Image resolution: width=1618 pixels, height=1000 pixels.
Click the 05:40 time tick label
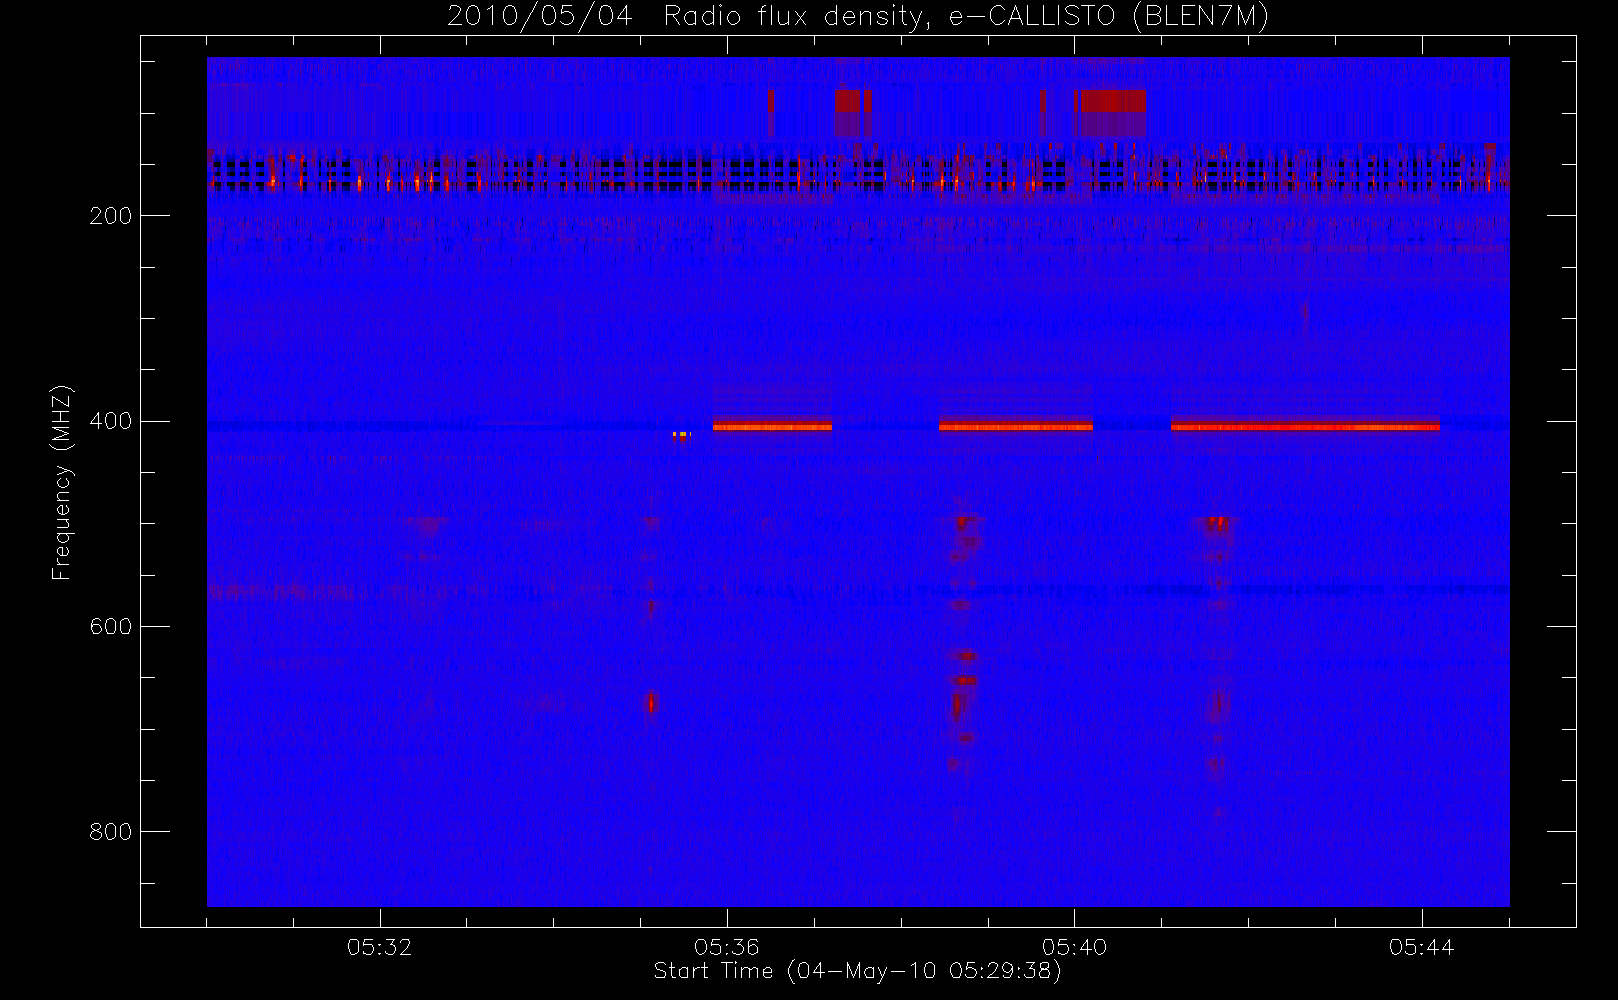click(1074, 947)
